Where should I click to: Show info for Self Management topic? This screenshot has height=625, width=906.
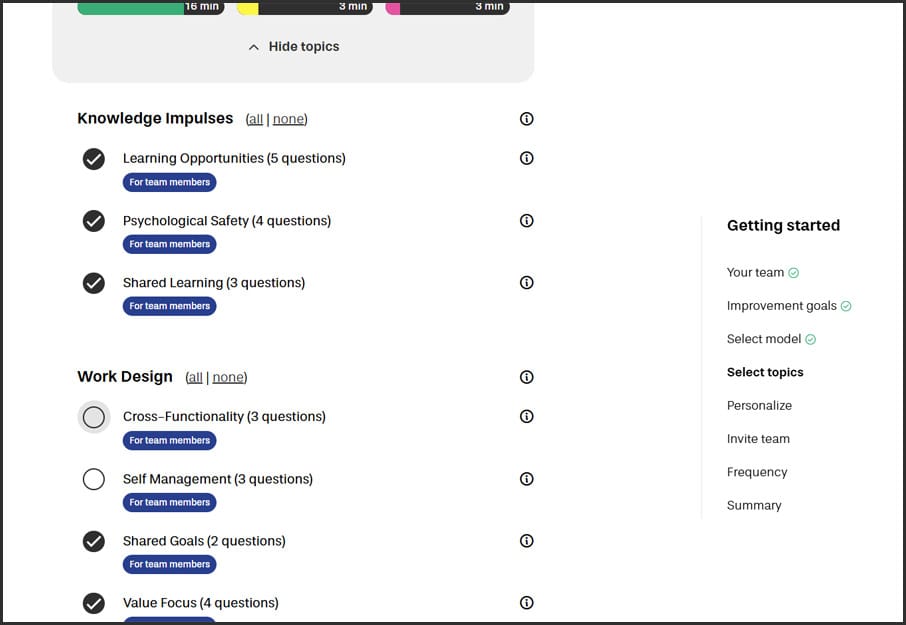pyautogui.click(x=527, y=479)
